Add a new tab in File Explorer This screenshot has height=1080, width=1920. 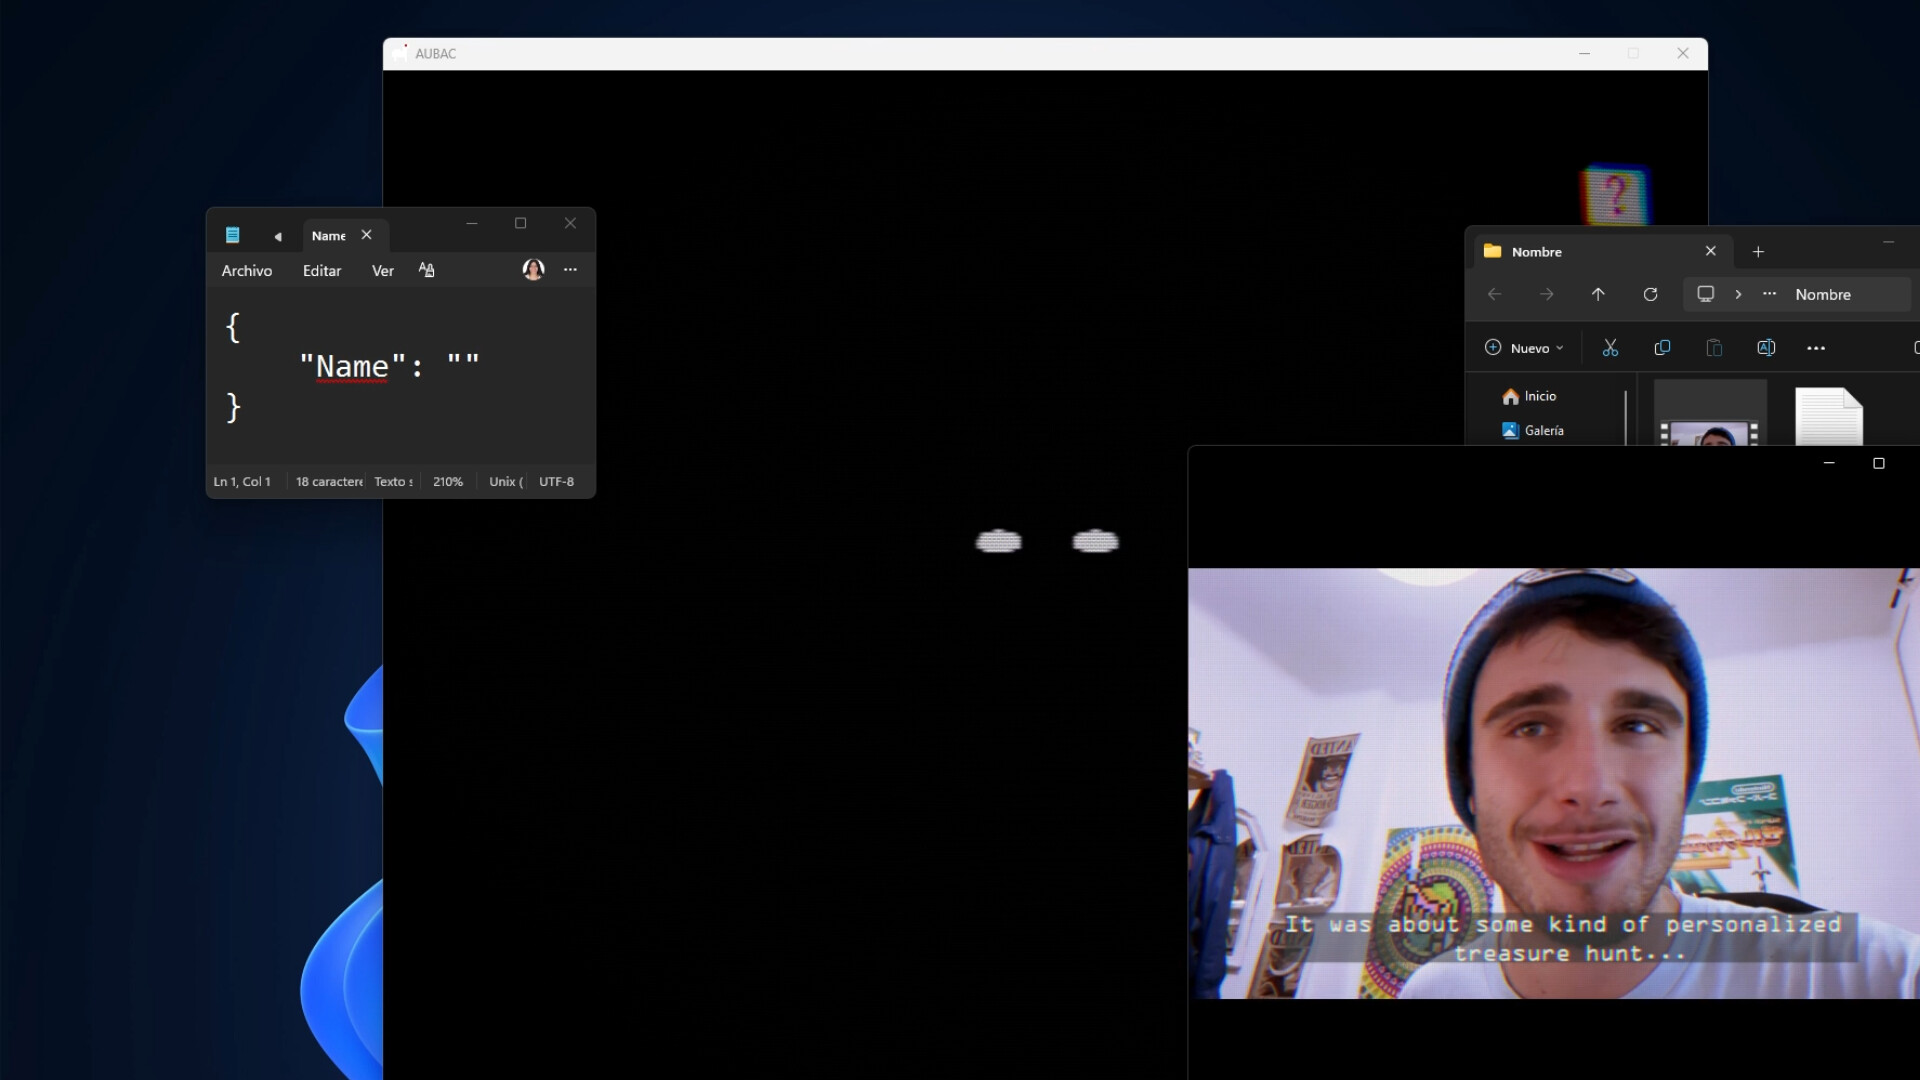1758,252
